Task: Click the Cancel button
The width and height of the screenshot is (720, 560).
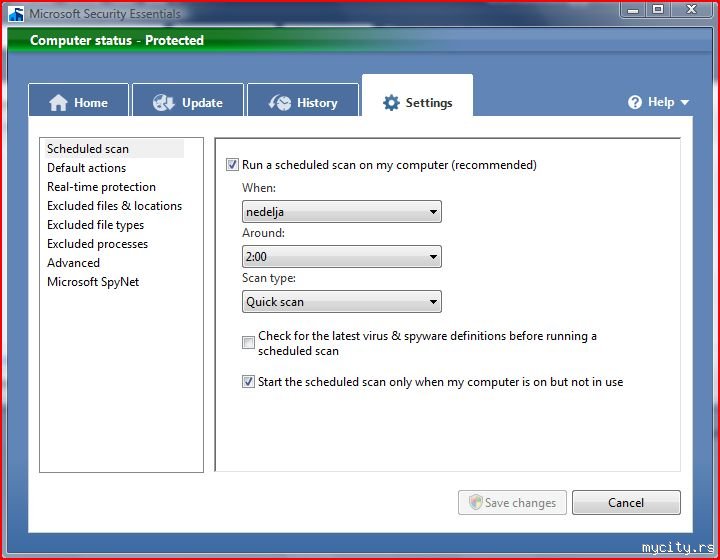Action: (x=626, y=502)
